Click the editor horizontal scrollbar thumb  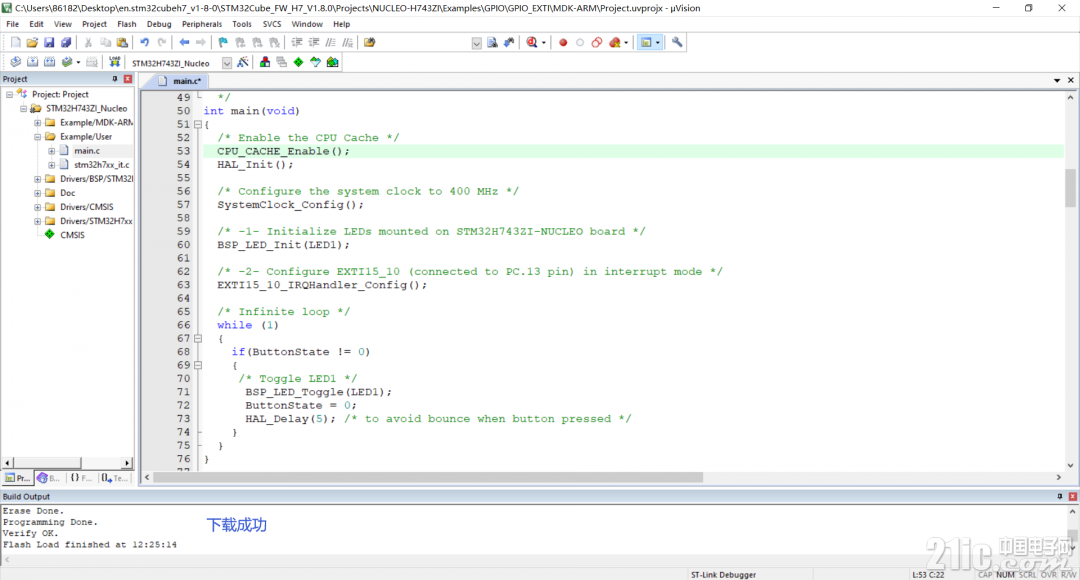coord(428,477)
